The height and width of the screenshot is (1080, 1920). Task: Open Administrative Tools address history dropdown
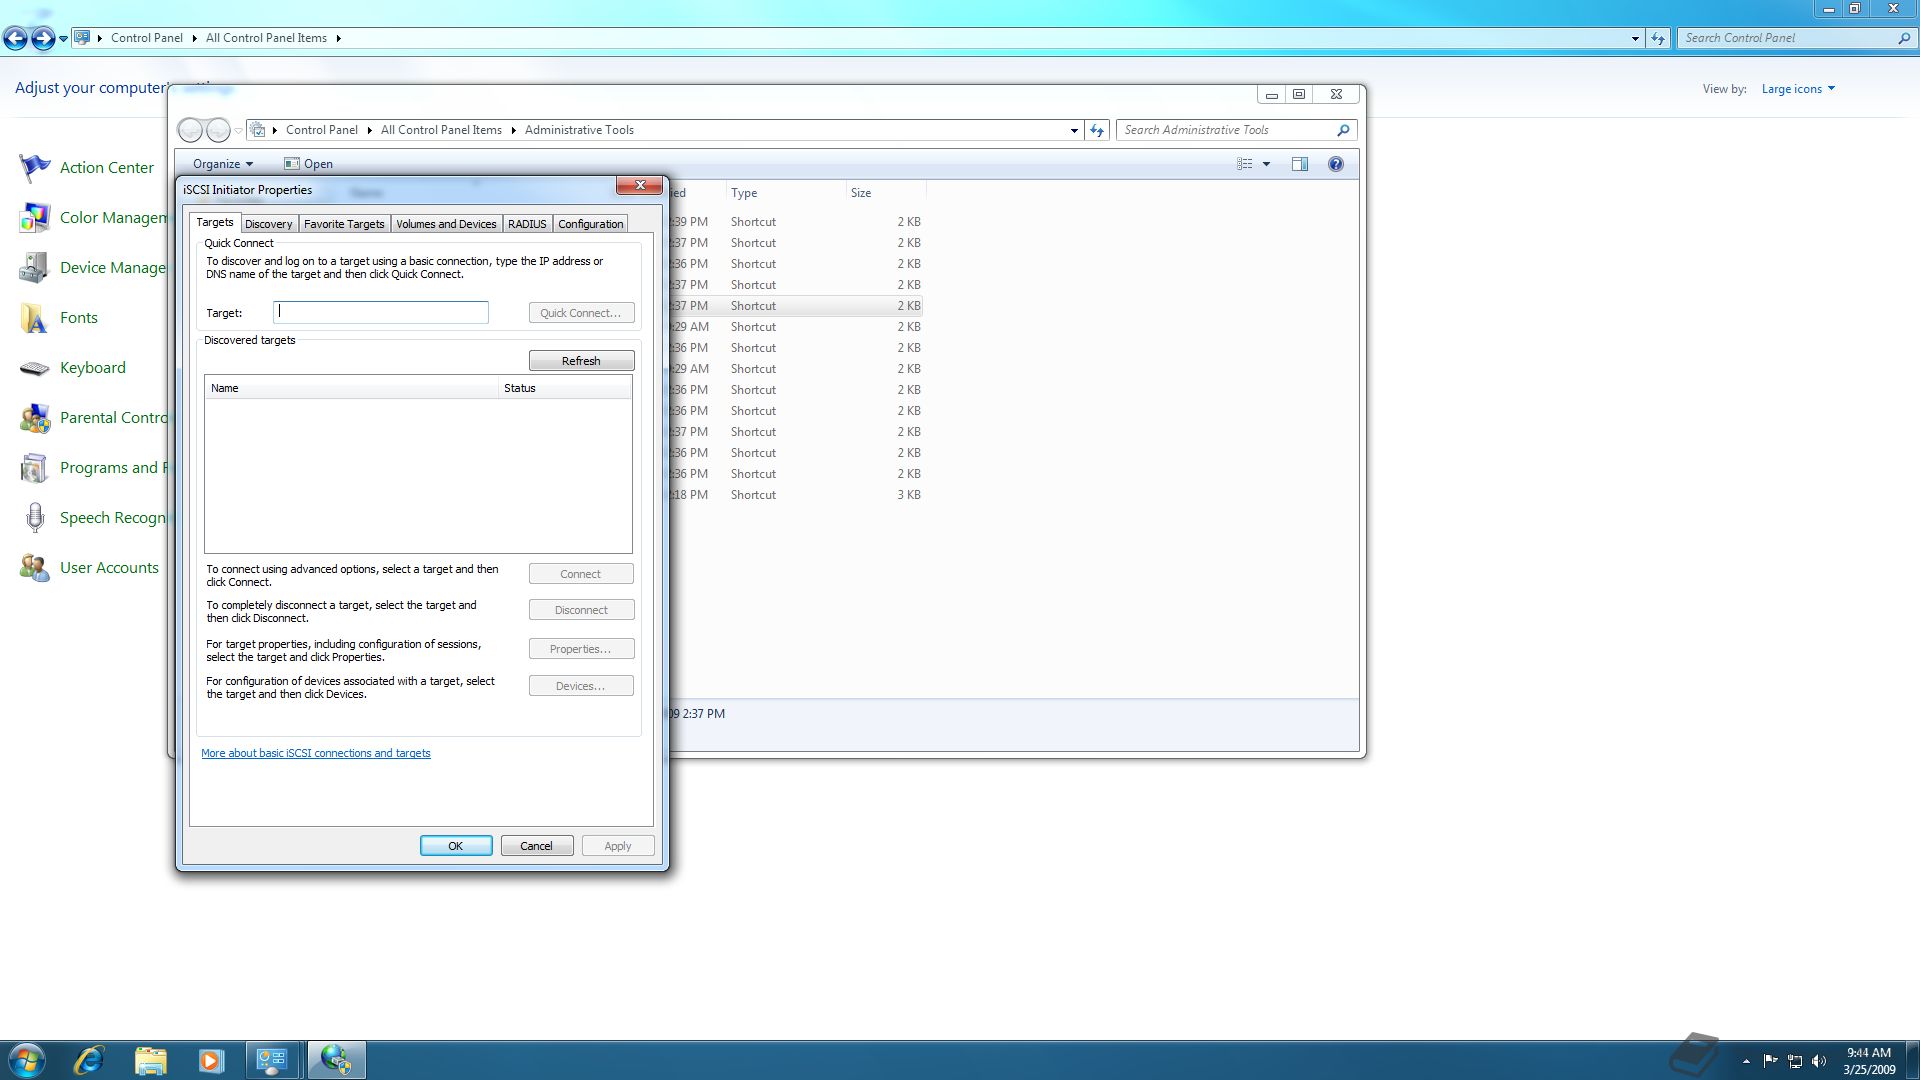click(x=1074, y=130)
